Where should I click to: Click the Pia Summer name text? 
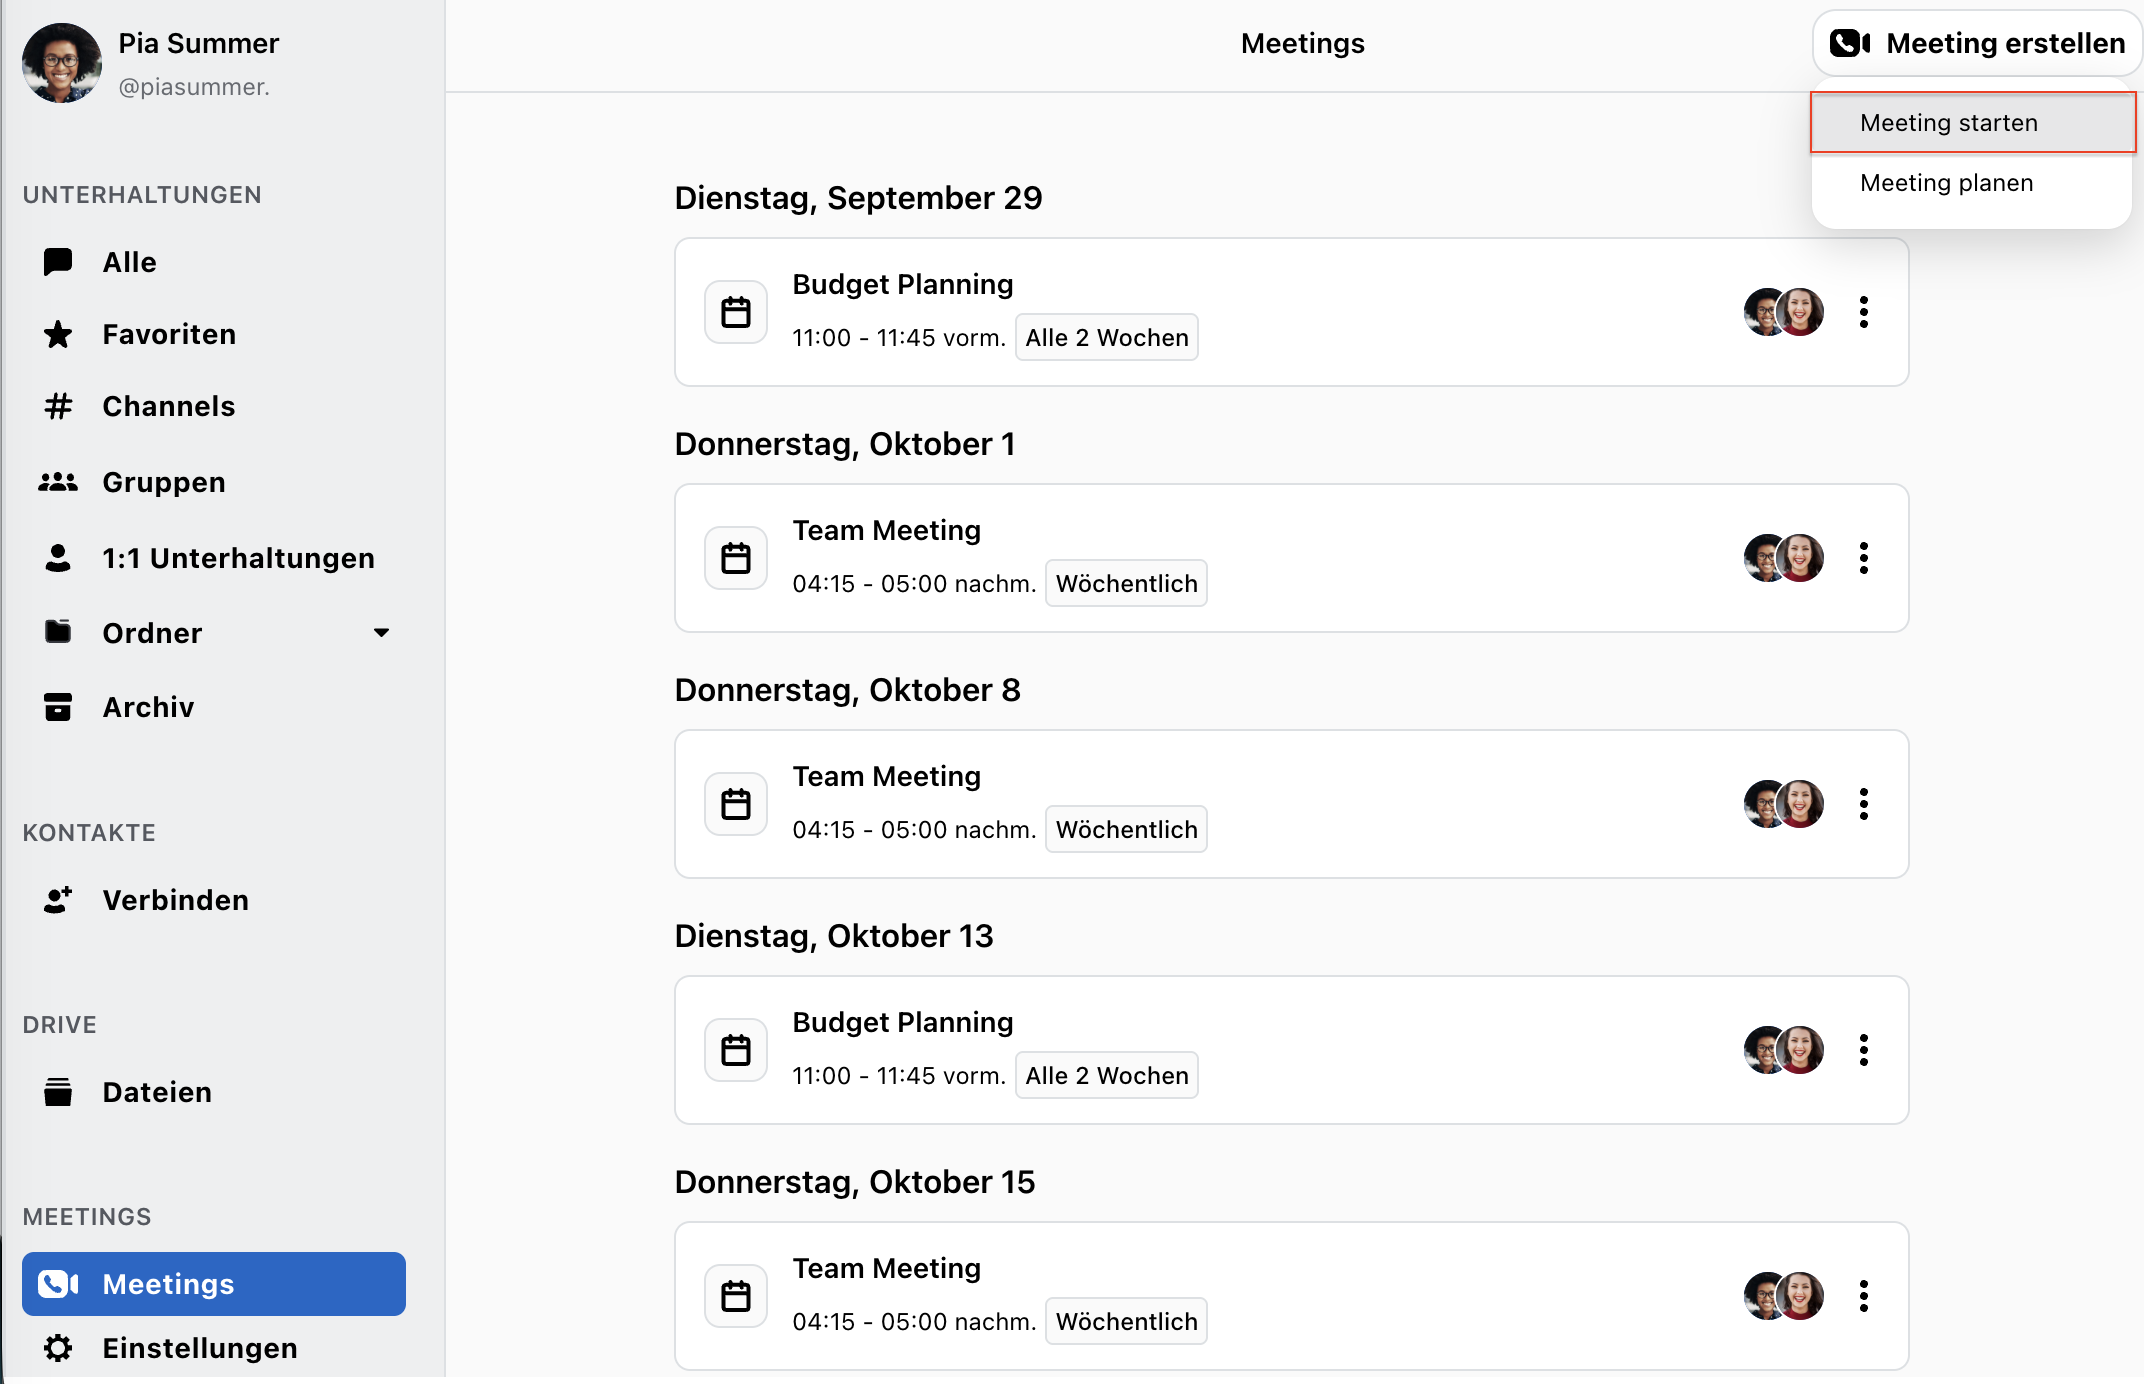click(x=198, y=44)
